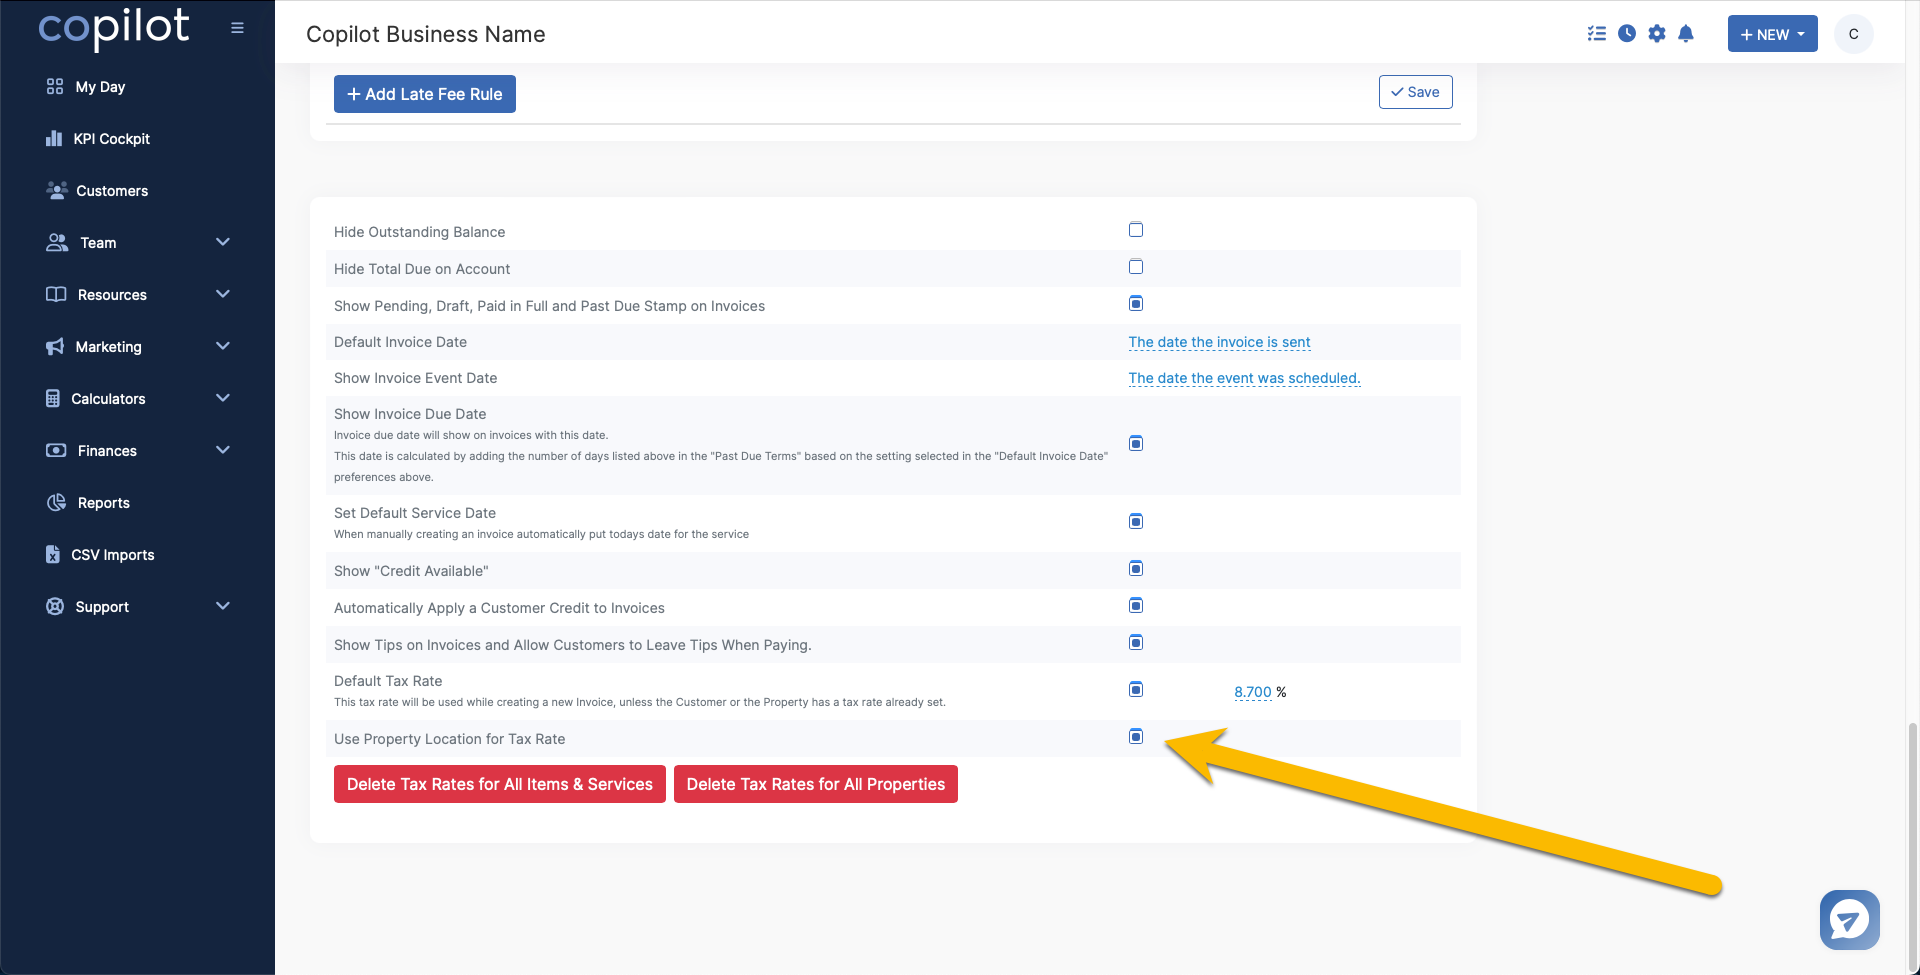Change Show Invoice Event Date value link
Screen dimensions: 1920x975
1244,378
